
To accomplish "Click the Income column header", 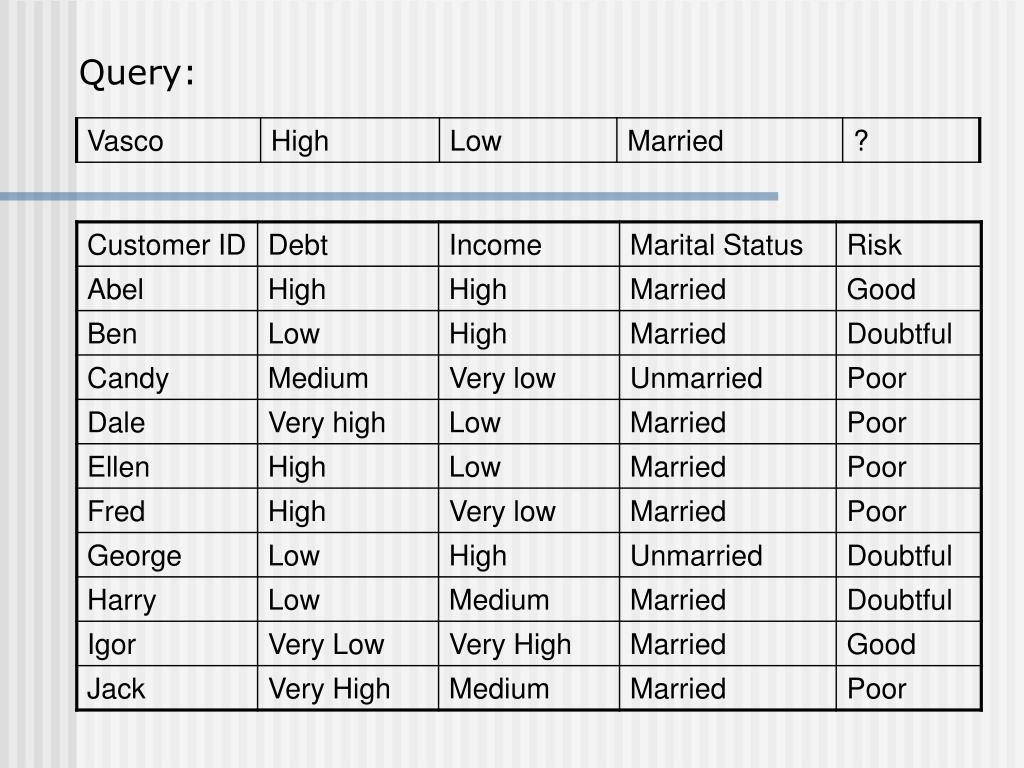I will click(529, 245).
